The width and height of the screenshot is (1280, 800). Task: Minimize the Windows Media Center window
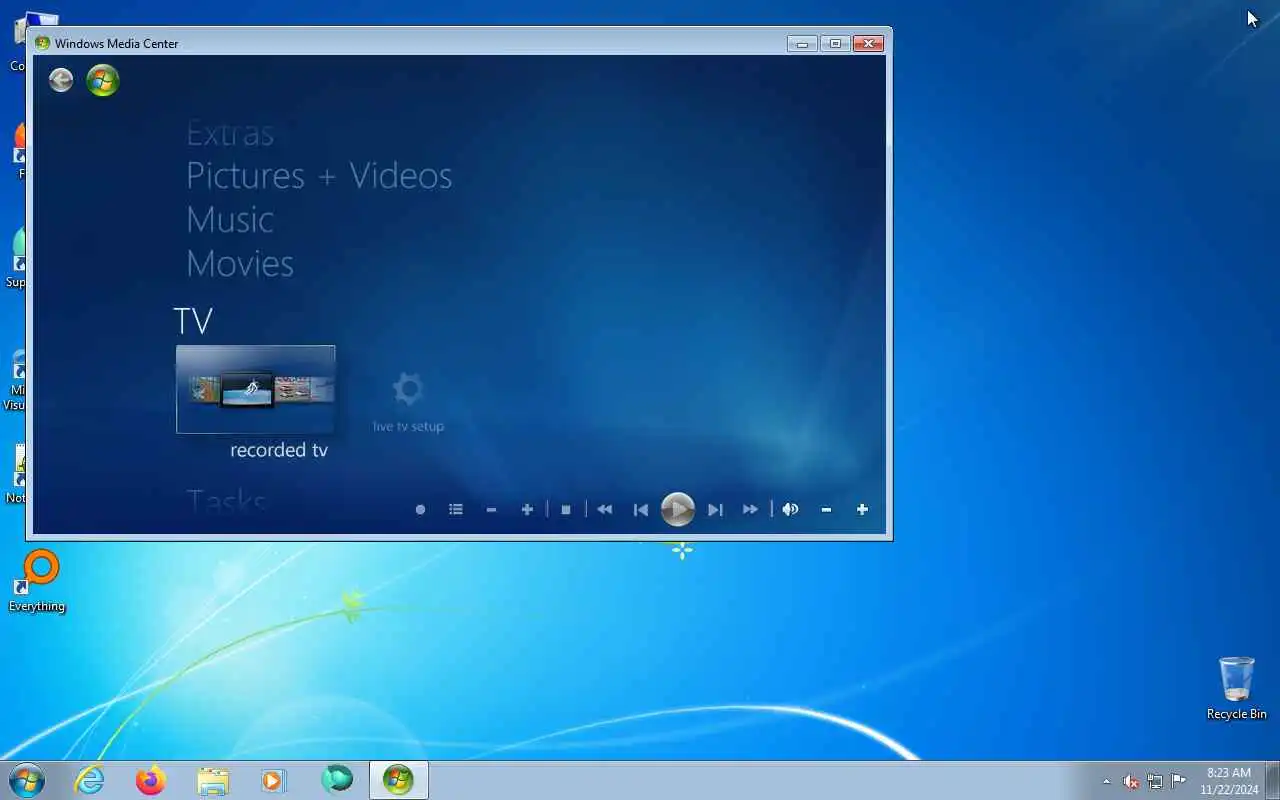coord(802,43)
